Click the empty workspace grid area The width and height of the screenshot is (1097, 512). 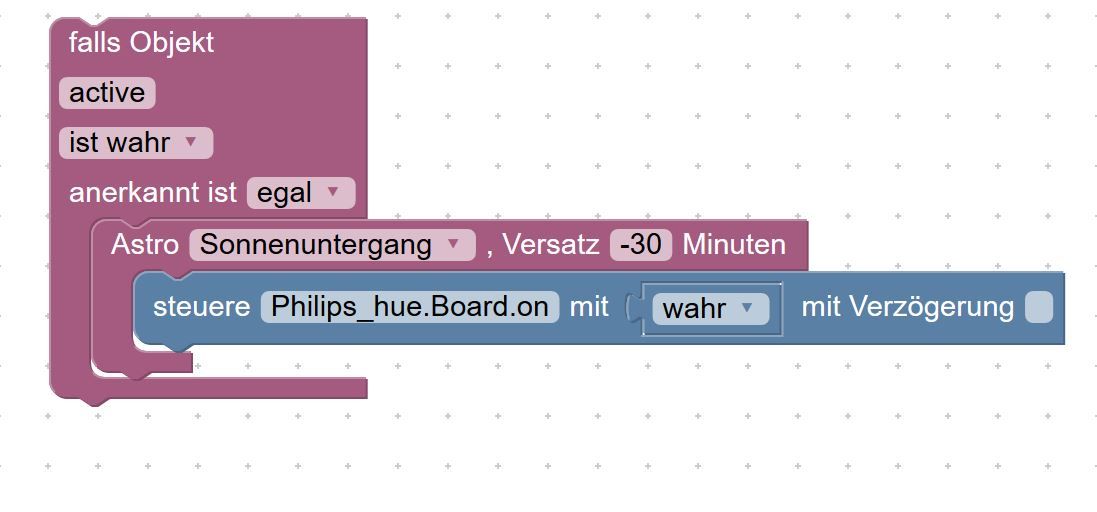(700, 440)
